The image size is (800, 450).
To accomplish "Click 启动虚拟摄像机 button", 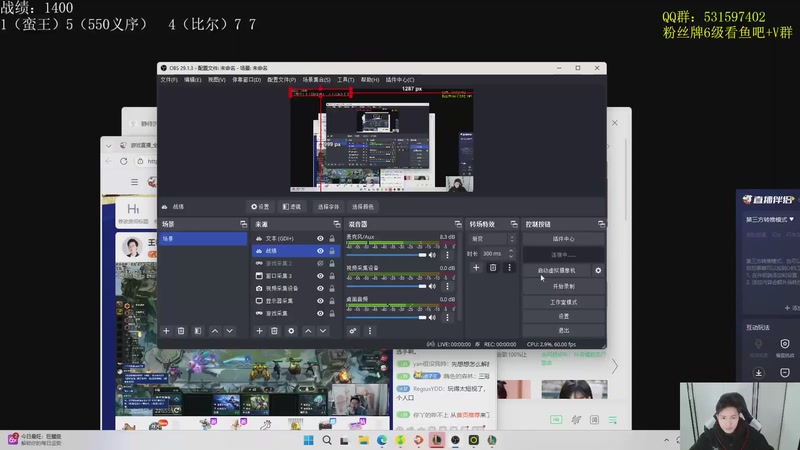I will click(557, 270).
